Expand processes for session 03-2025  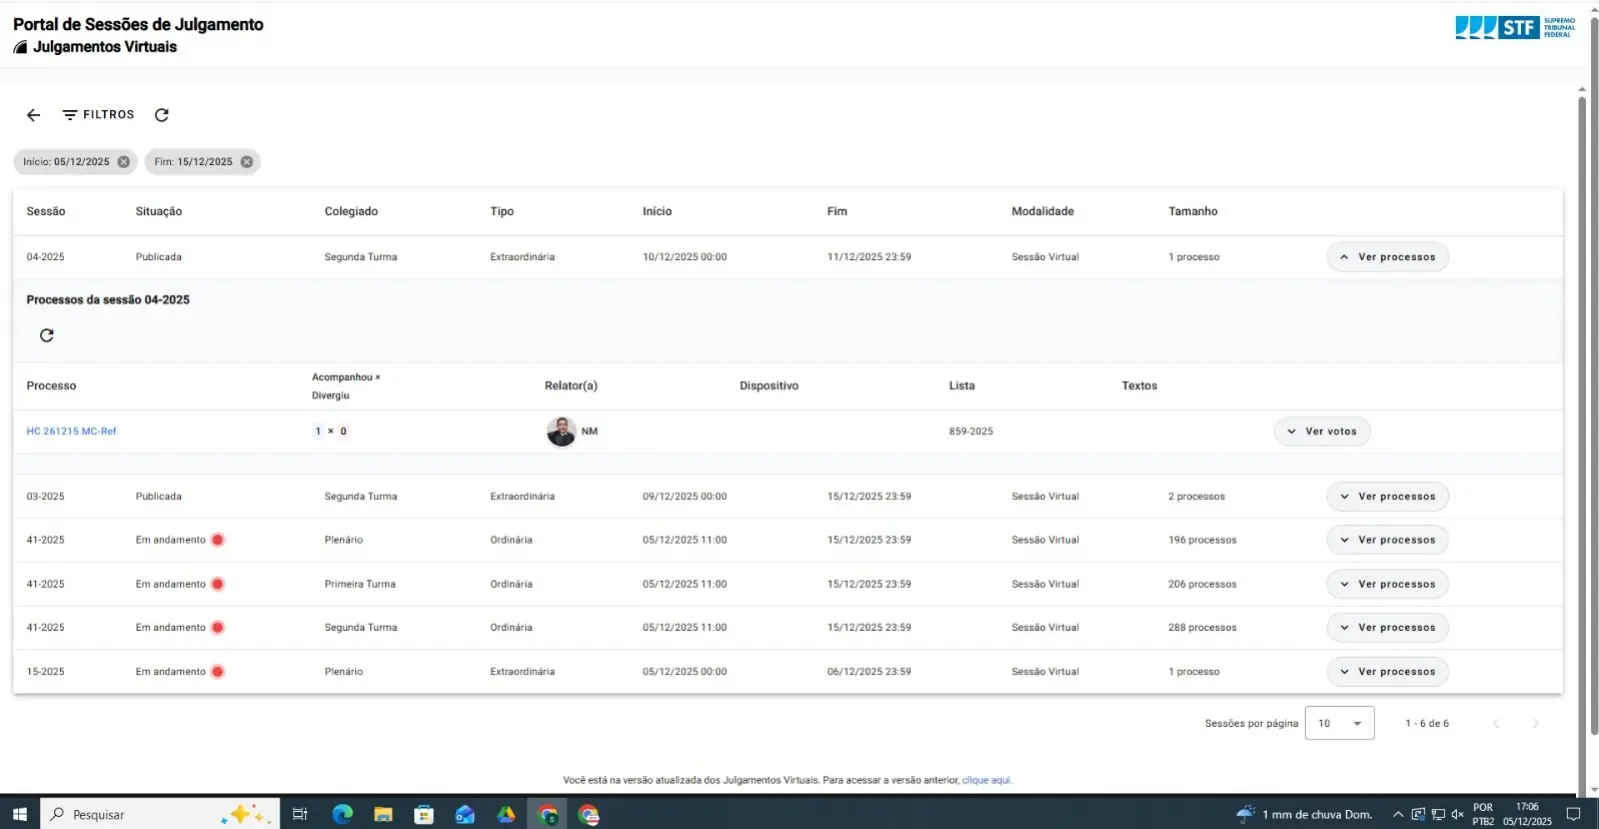tap(1387, 497)
